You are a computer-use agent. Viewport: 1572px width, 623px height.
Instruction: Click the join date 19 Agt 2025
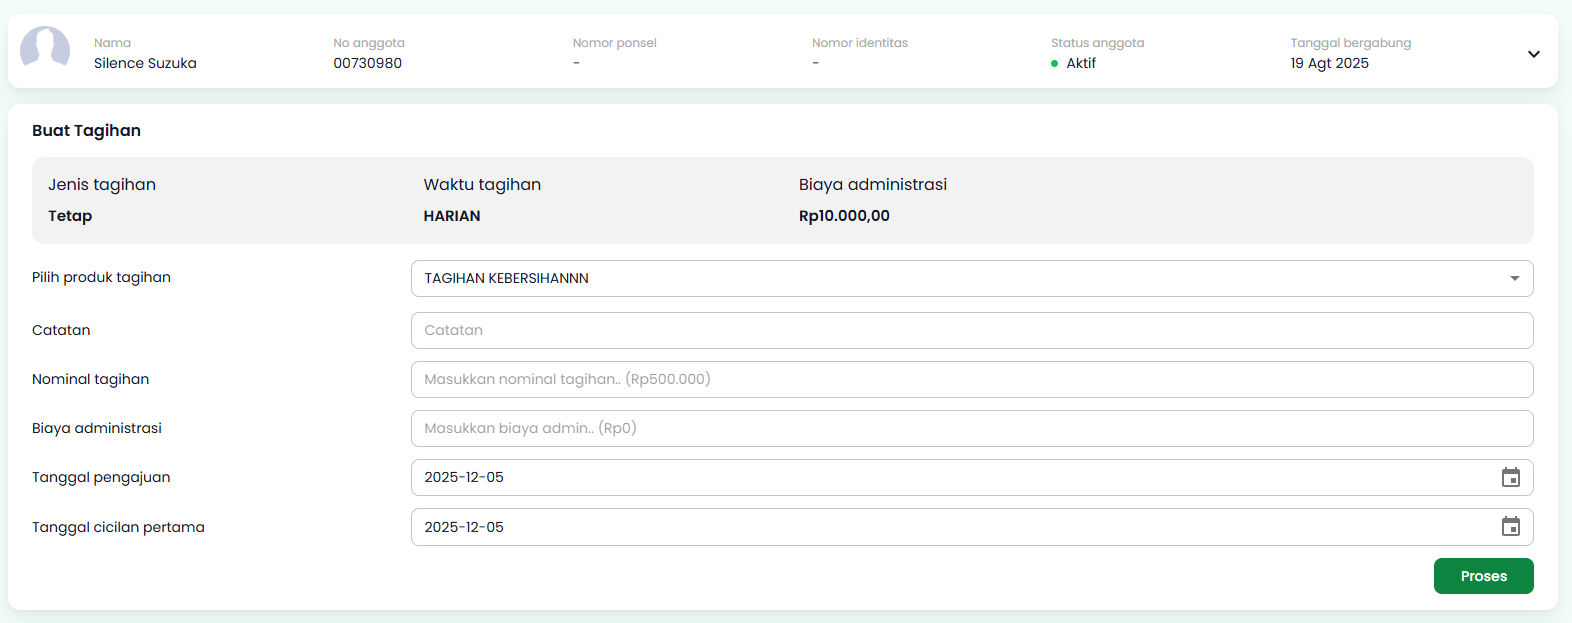click(1329, 63)
